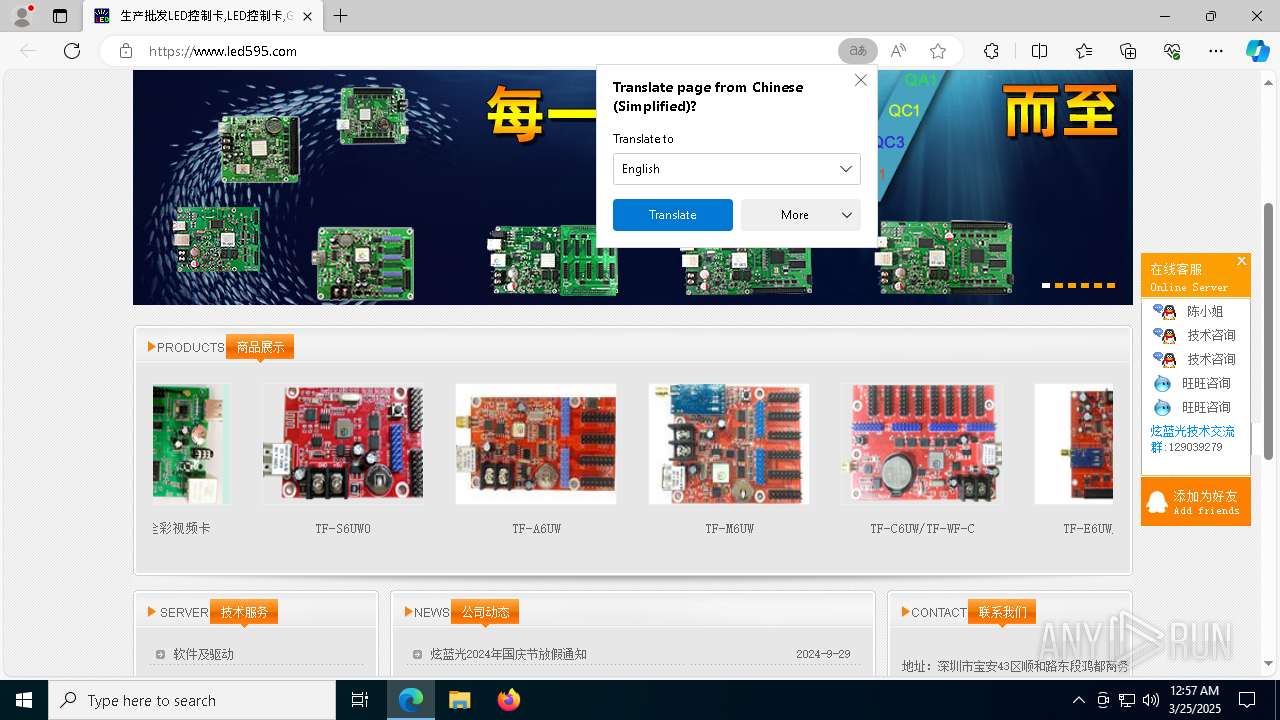Expand the More options dropdown
The height and width of the screenshot is (720, 1280).
pyautogui.click(x=800, y=215)
